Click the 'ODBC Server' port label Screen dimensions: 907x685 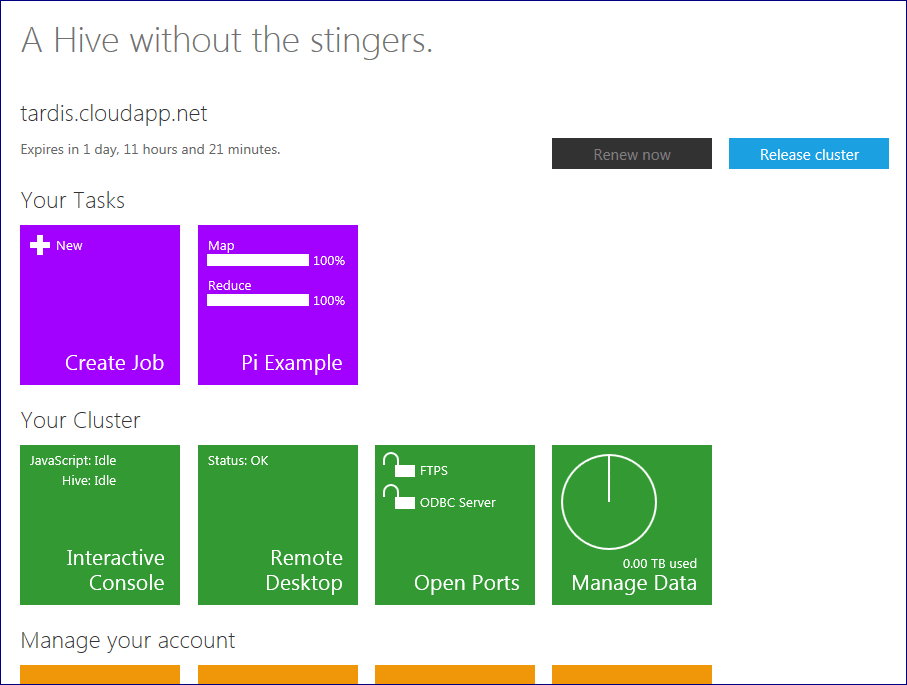tap(458, 502)
